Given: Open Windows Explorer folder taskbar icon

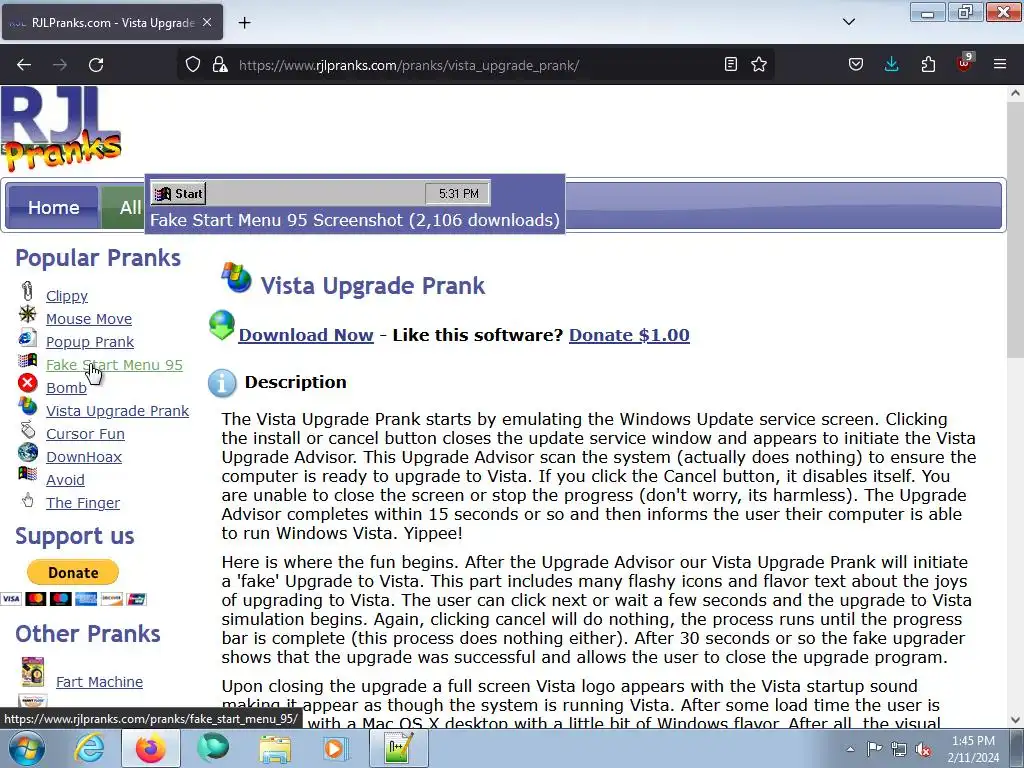Looking at the screenshot, I should (x=275, y=748).
